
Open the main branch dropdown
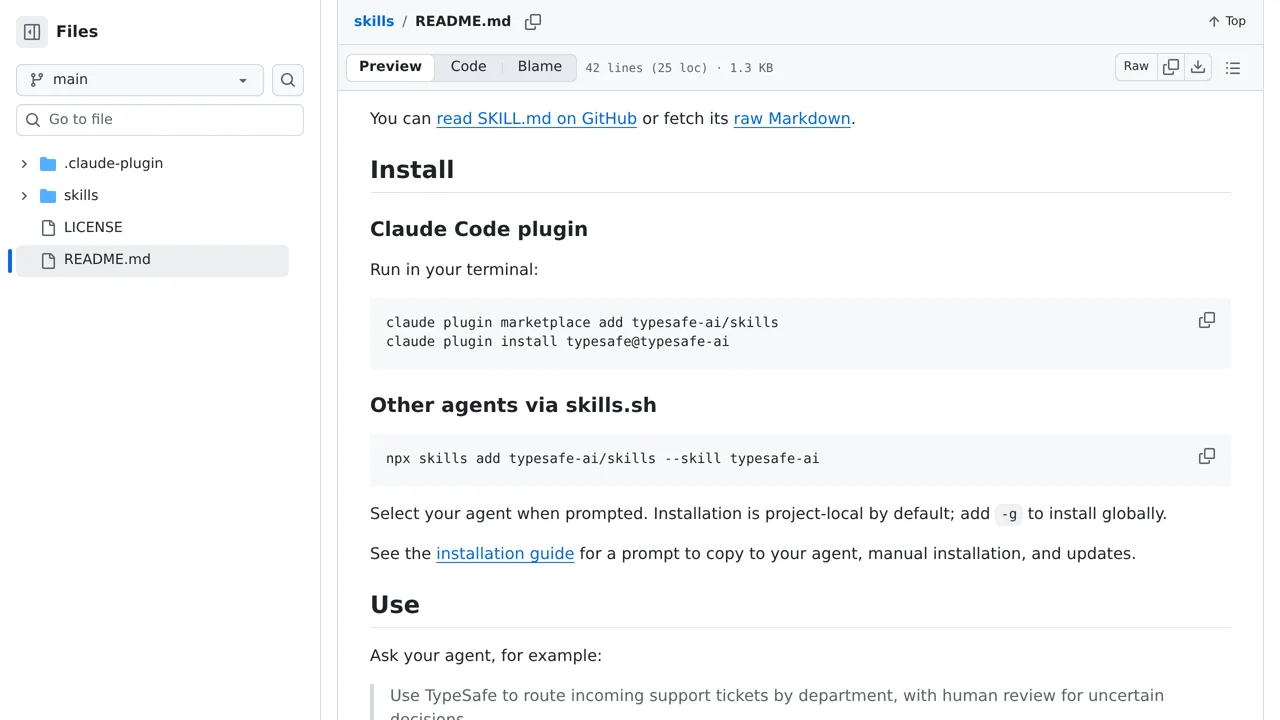point(140,80)
